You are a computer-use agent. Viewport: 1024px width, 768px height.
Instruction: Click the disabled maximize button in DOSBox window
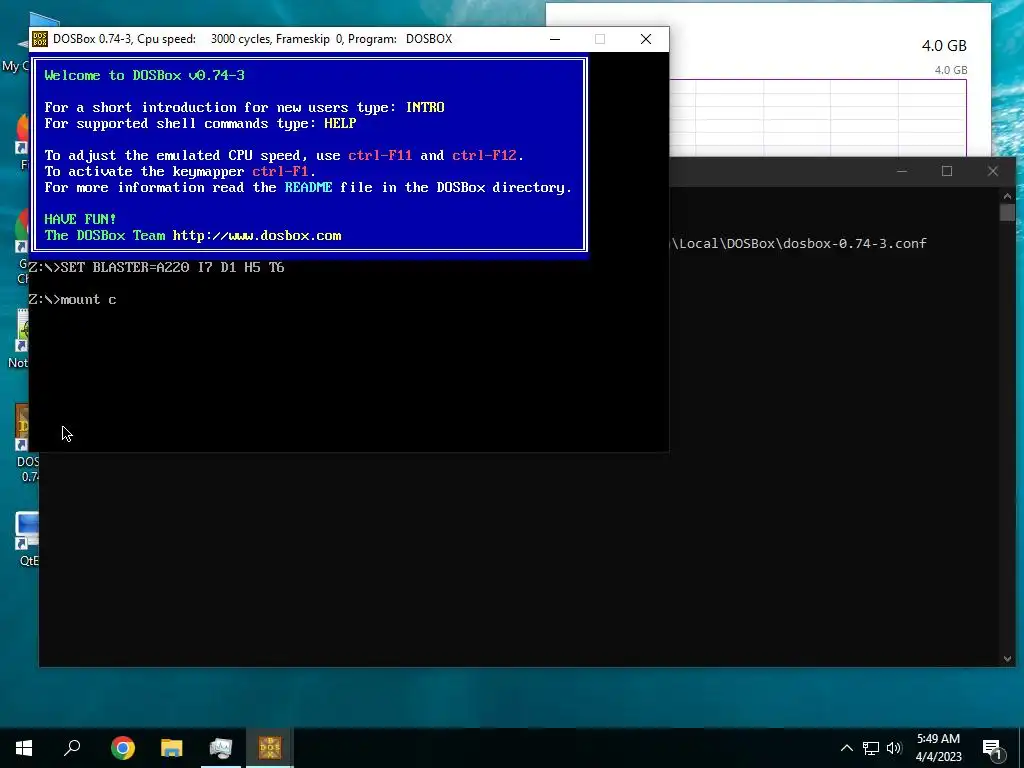click(600, 39)
